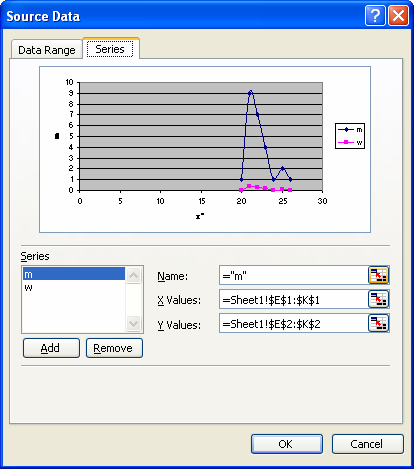Close the Source Data dialog

398,15
